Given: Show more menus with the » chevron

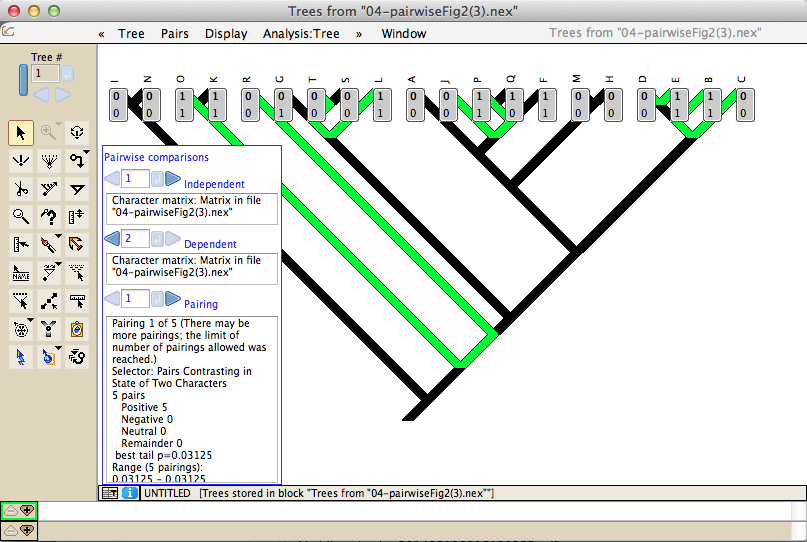Looking at the screenshot, I should click(x=359, y=33).
